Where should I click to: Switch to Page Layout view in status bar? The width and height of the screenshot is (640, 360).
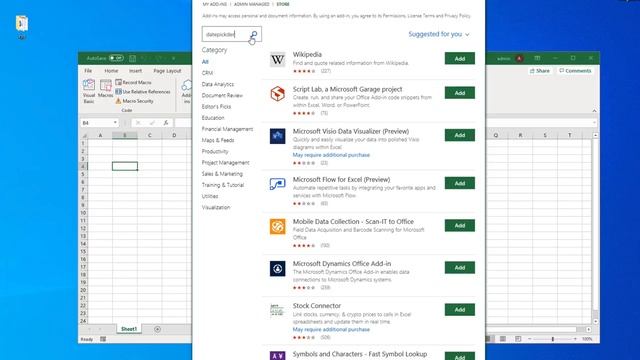click(503, 339)
